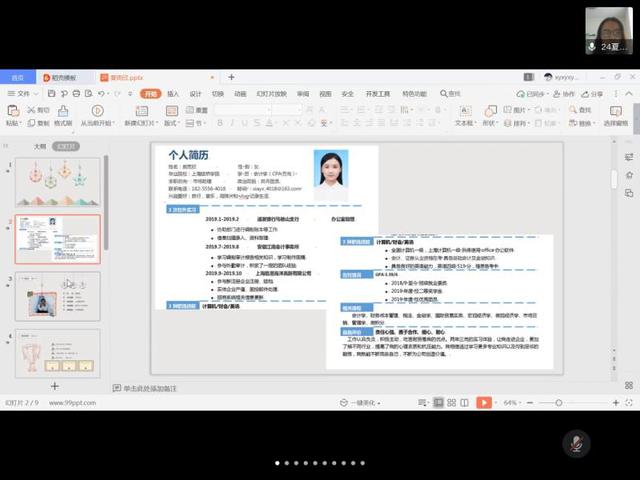Screen dimensions: 640x480
Task: Open the 插入 ribbon tab
Action: coord(173,94)
